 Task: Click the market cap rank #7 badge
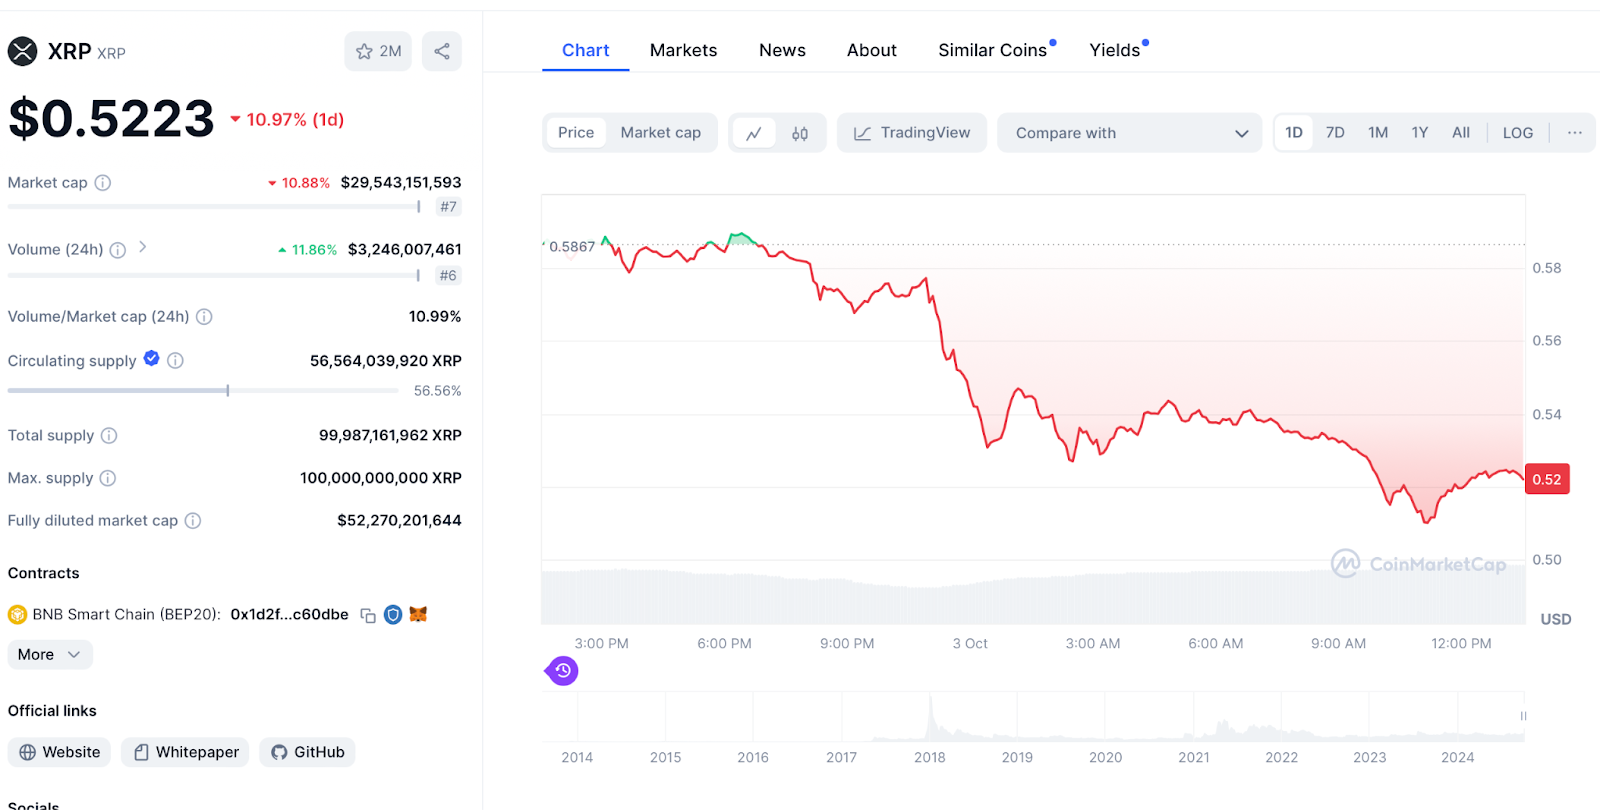(x=448, y=207)
